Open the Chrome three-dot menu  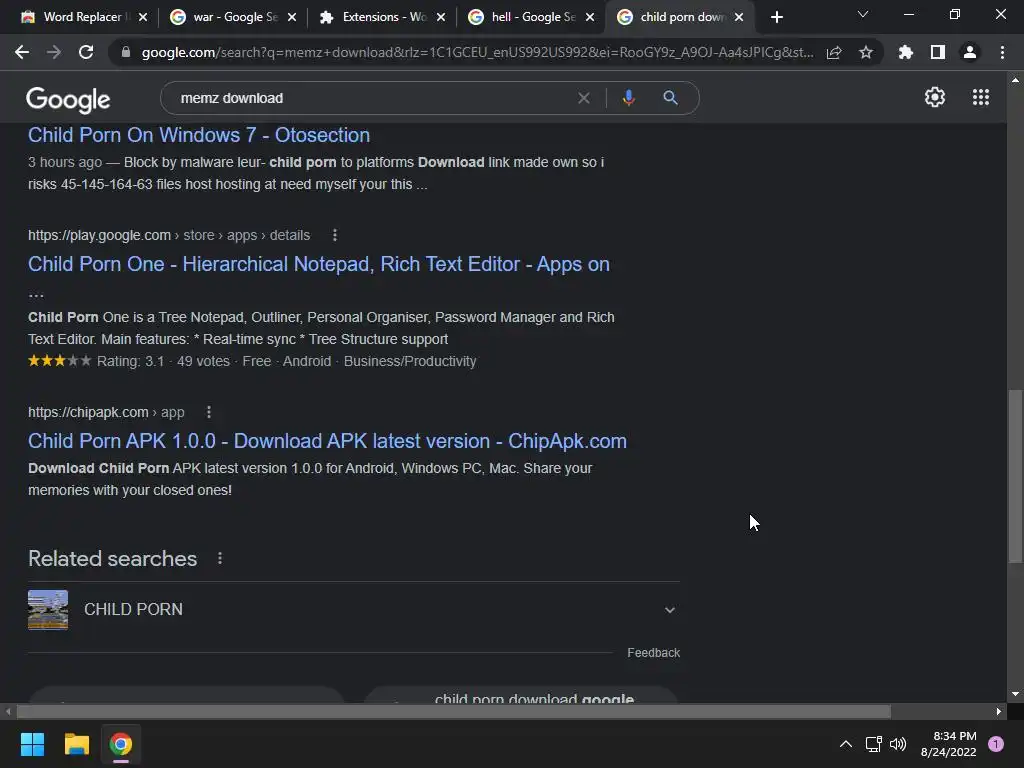point(1002,52)
